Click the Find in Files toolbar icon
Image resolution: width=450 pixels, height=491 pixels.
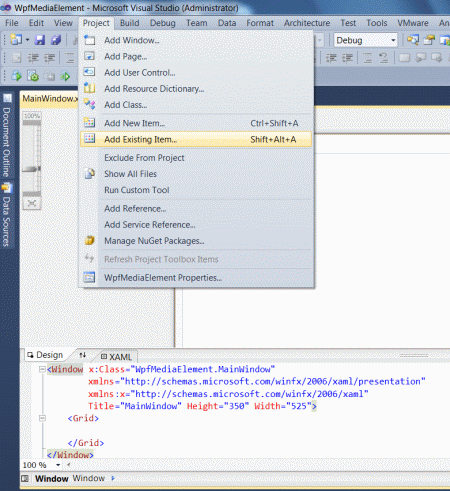(x=413, y=40)
